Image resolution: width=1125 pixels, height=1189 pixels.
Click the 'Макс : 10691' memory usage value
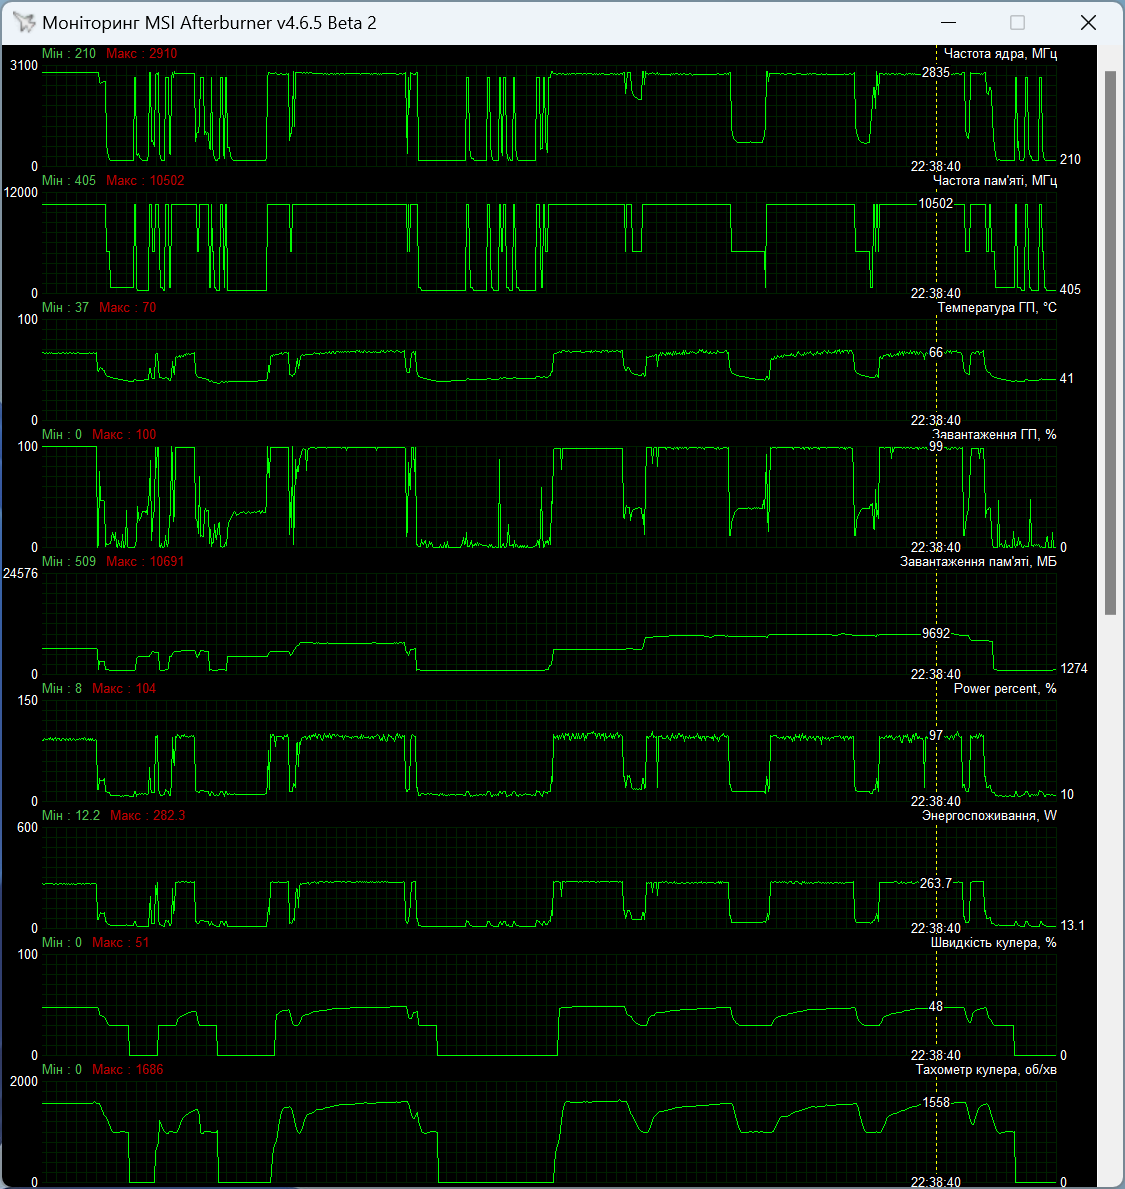pos(145,562)
